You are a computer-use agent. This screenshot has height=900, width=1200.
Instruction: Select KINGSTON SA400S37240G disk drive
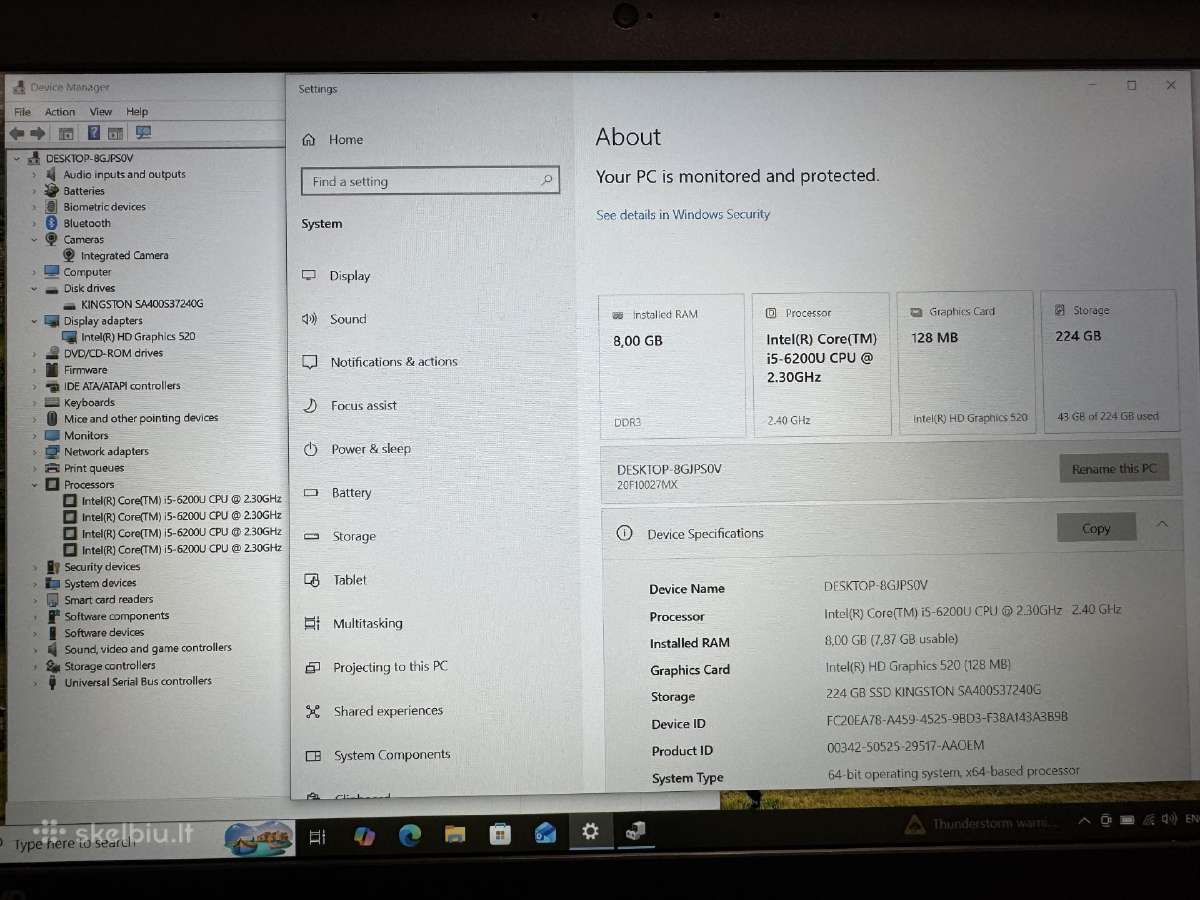coord(142,304)
